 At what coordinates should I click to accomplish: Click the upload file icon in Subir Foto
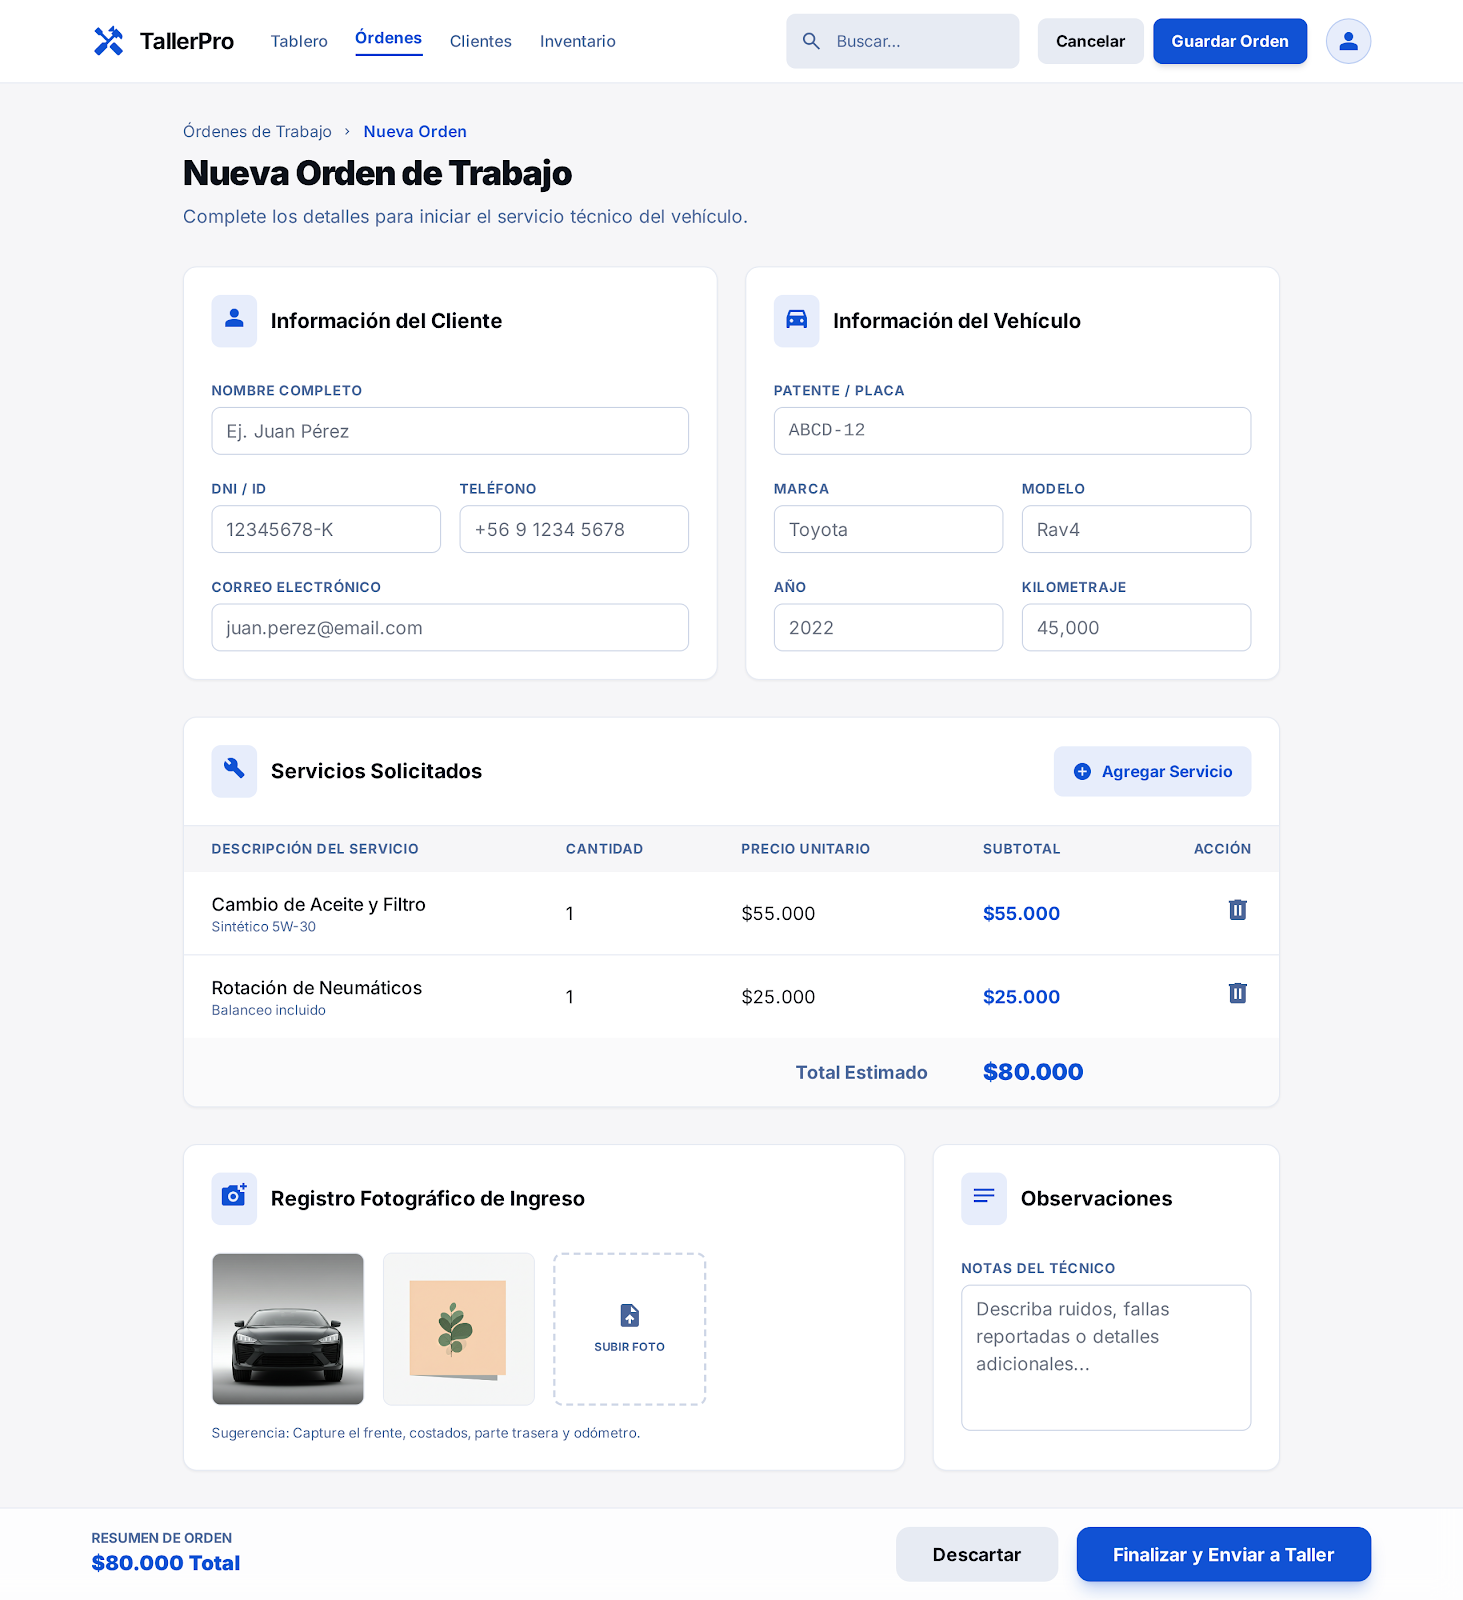point(629,1315)
